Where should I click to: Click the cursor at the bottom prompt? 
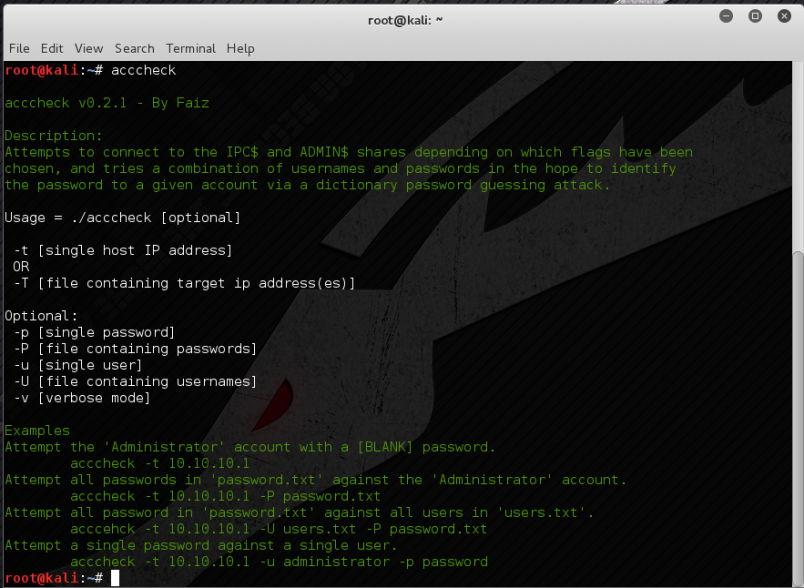coord(115,578)
